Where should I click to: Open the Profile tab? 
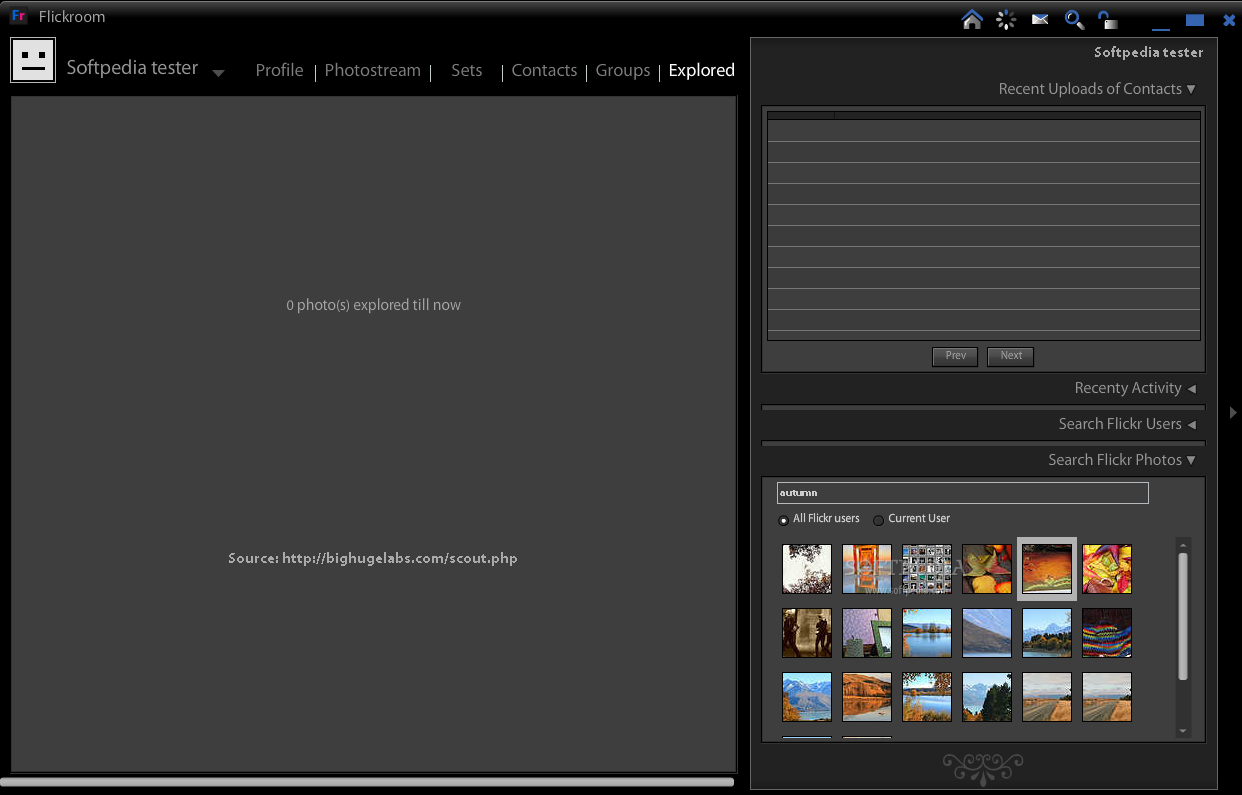(279, 70)
